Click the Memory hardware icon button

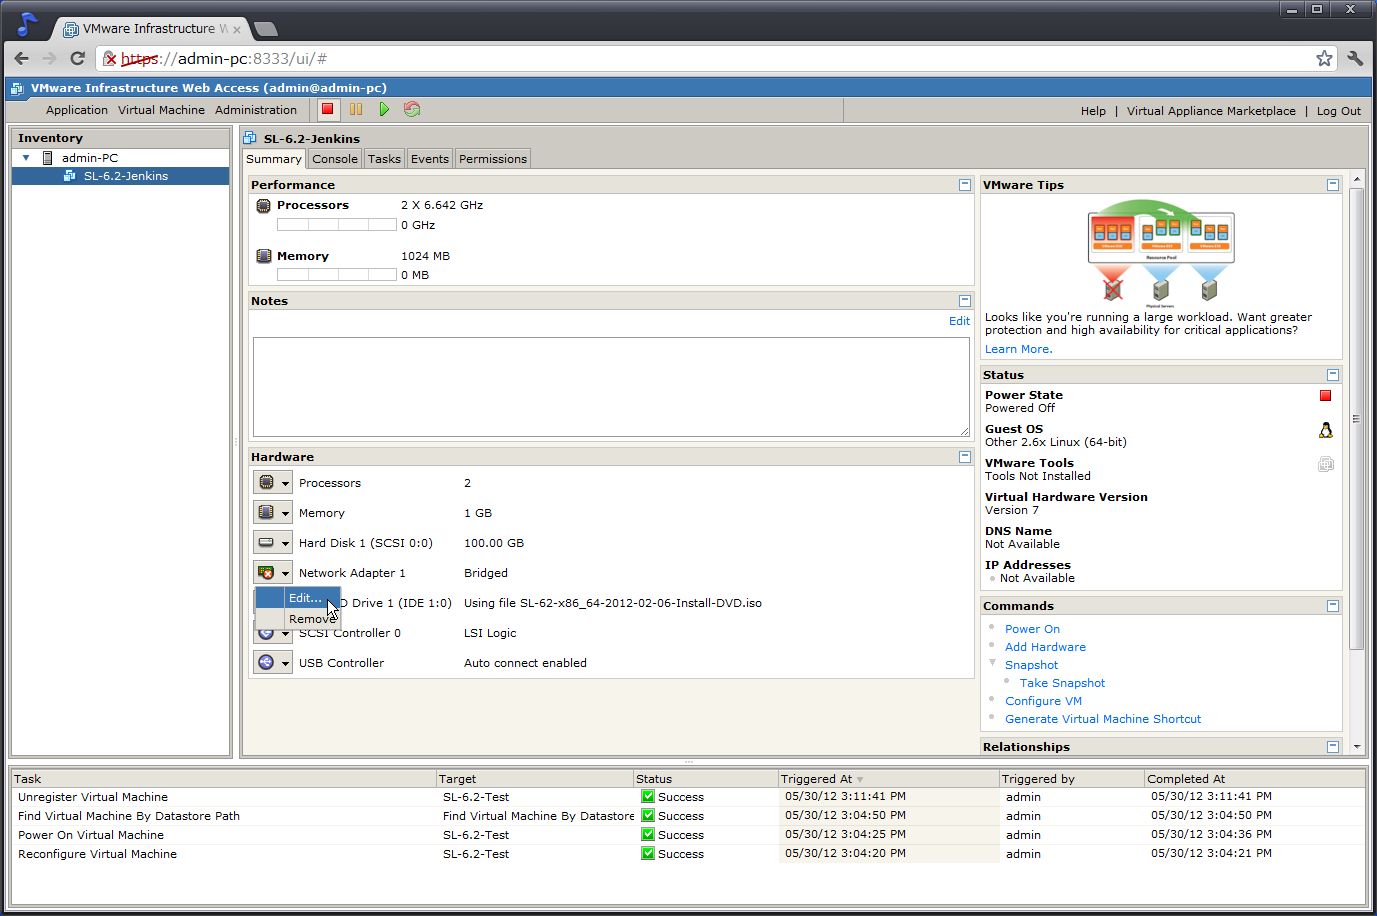coord(266,512)
